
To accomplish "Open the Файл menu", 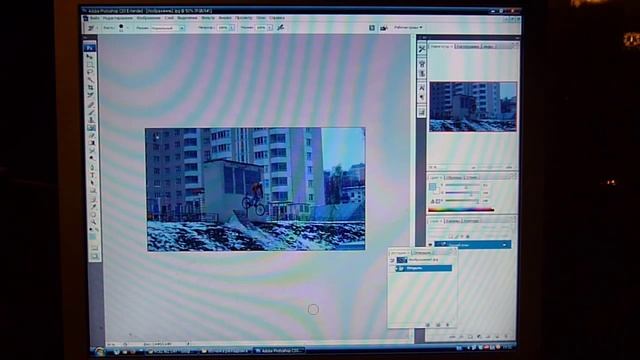I will pyautogui.click(x=94, y=18).
